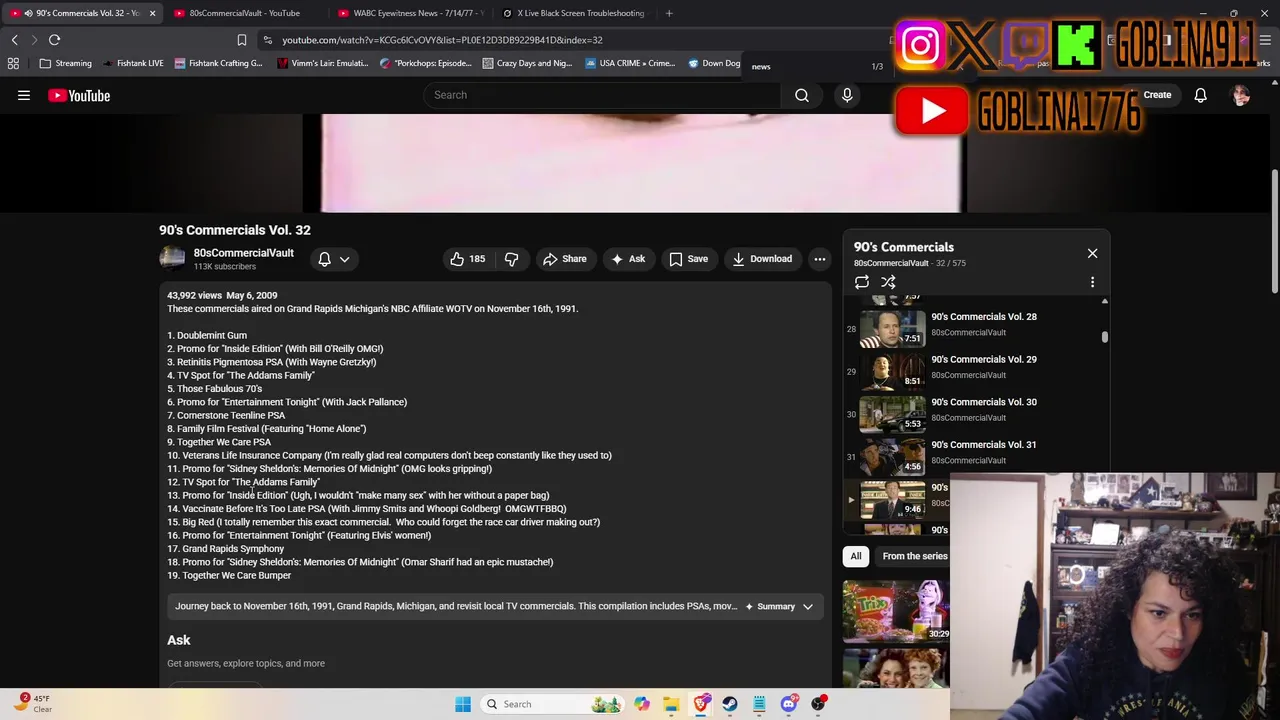The image size is (1280, 720).
Task: Switch to X Live Black Screen Troubleshooting tab
Action: point(574,13)
